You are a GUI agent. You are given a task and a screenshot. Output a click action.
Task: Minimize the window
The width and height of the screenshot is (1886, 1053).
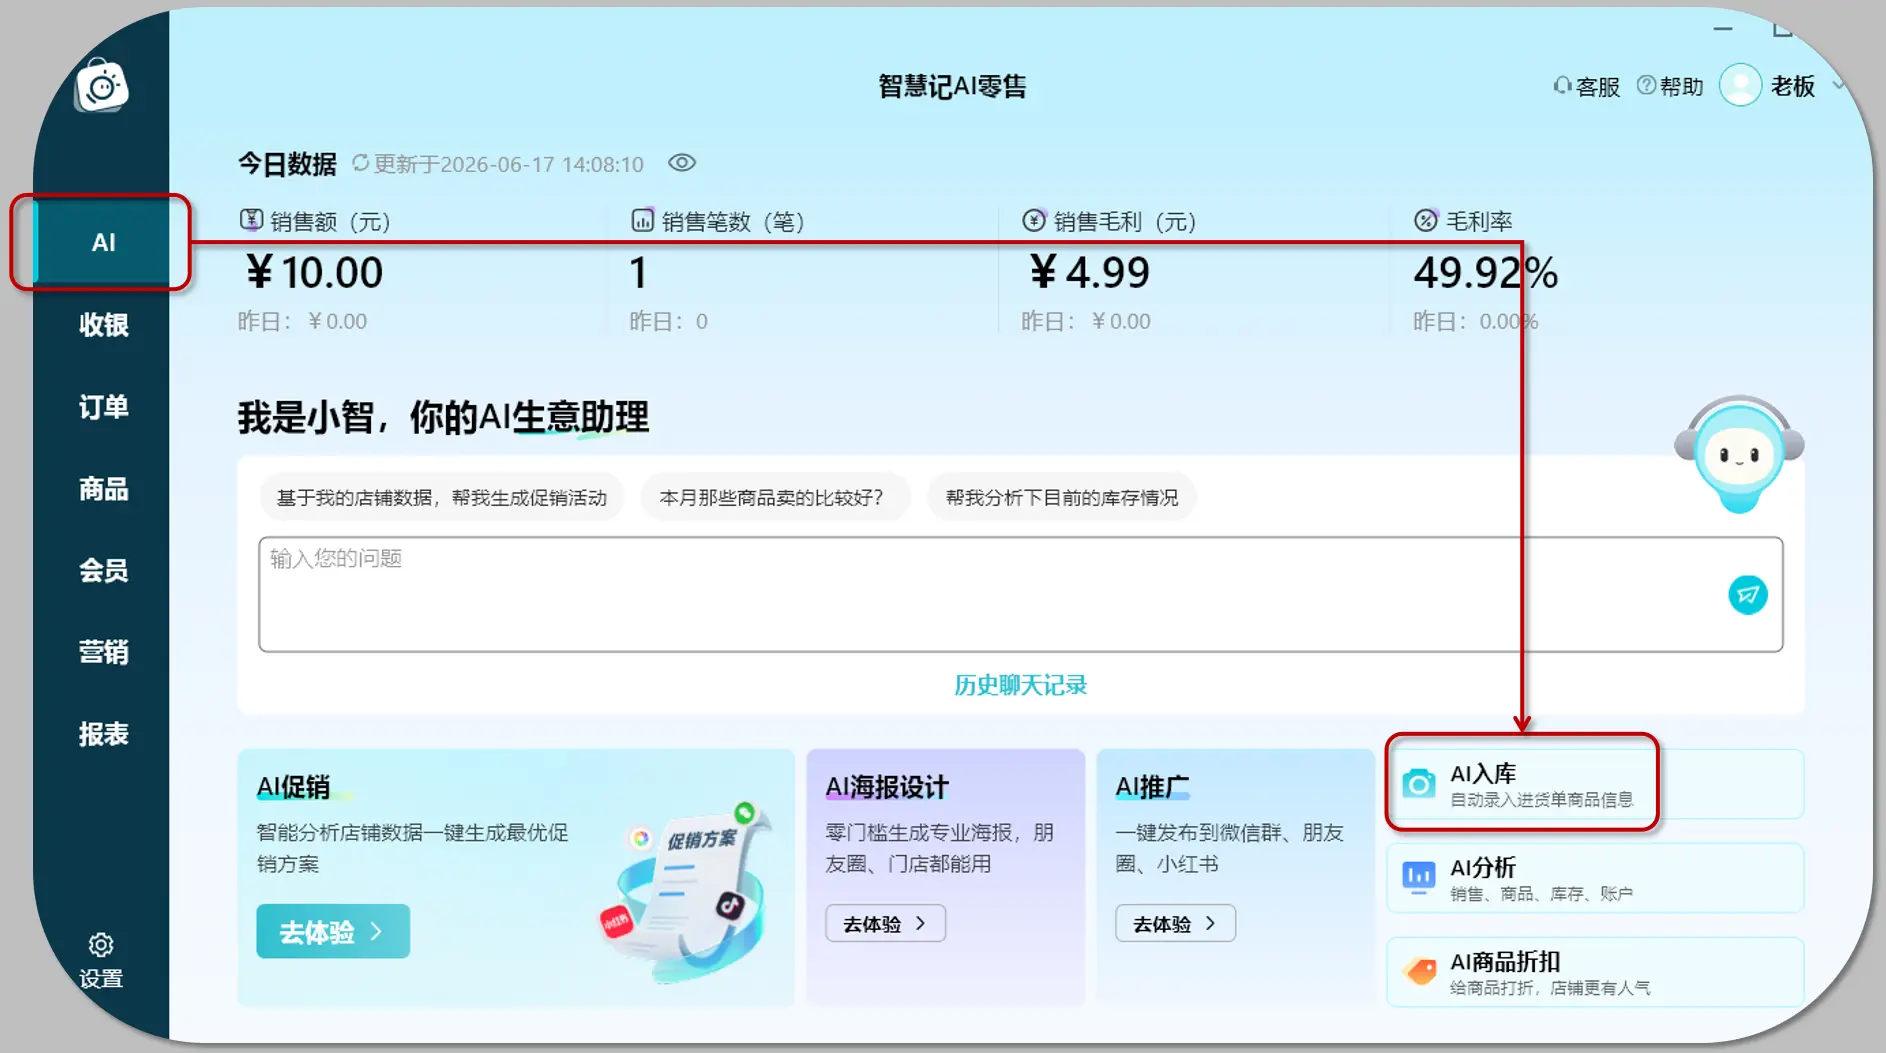[x=1722, y=29]
